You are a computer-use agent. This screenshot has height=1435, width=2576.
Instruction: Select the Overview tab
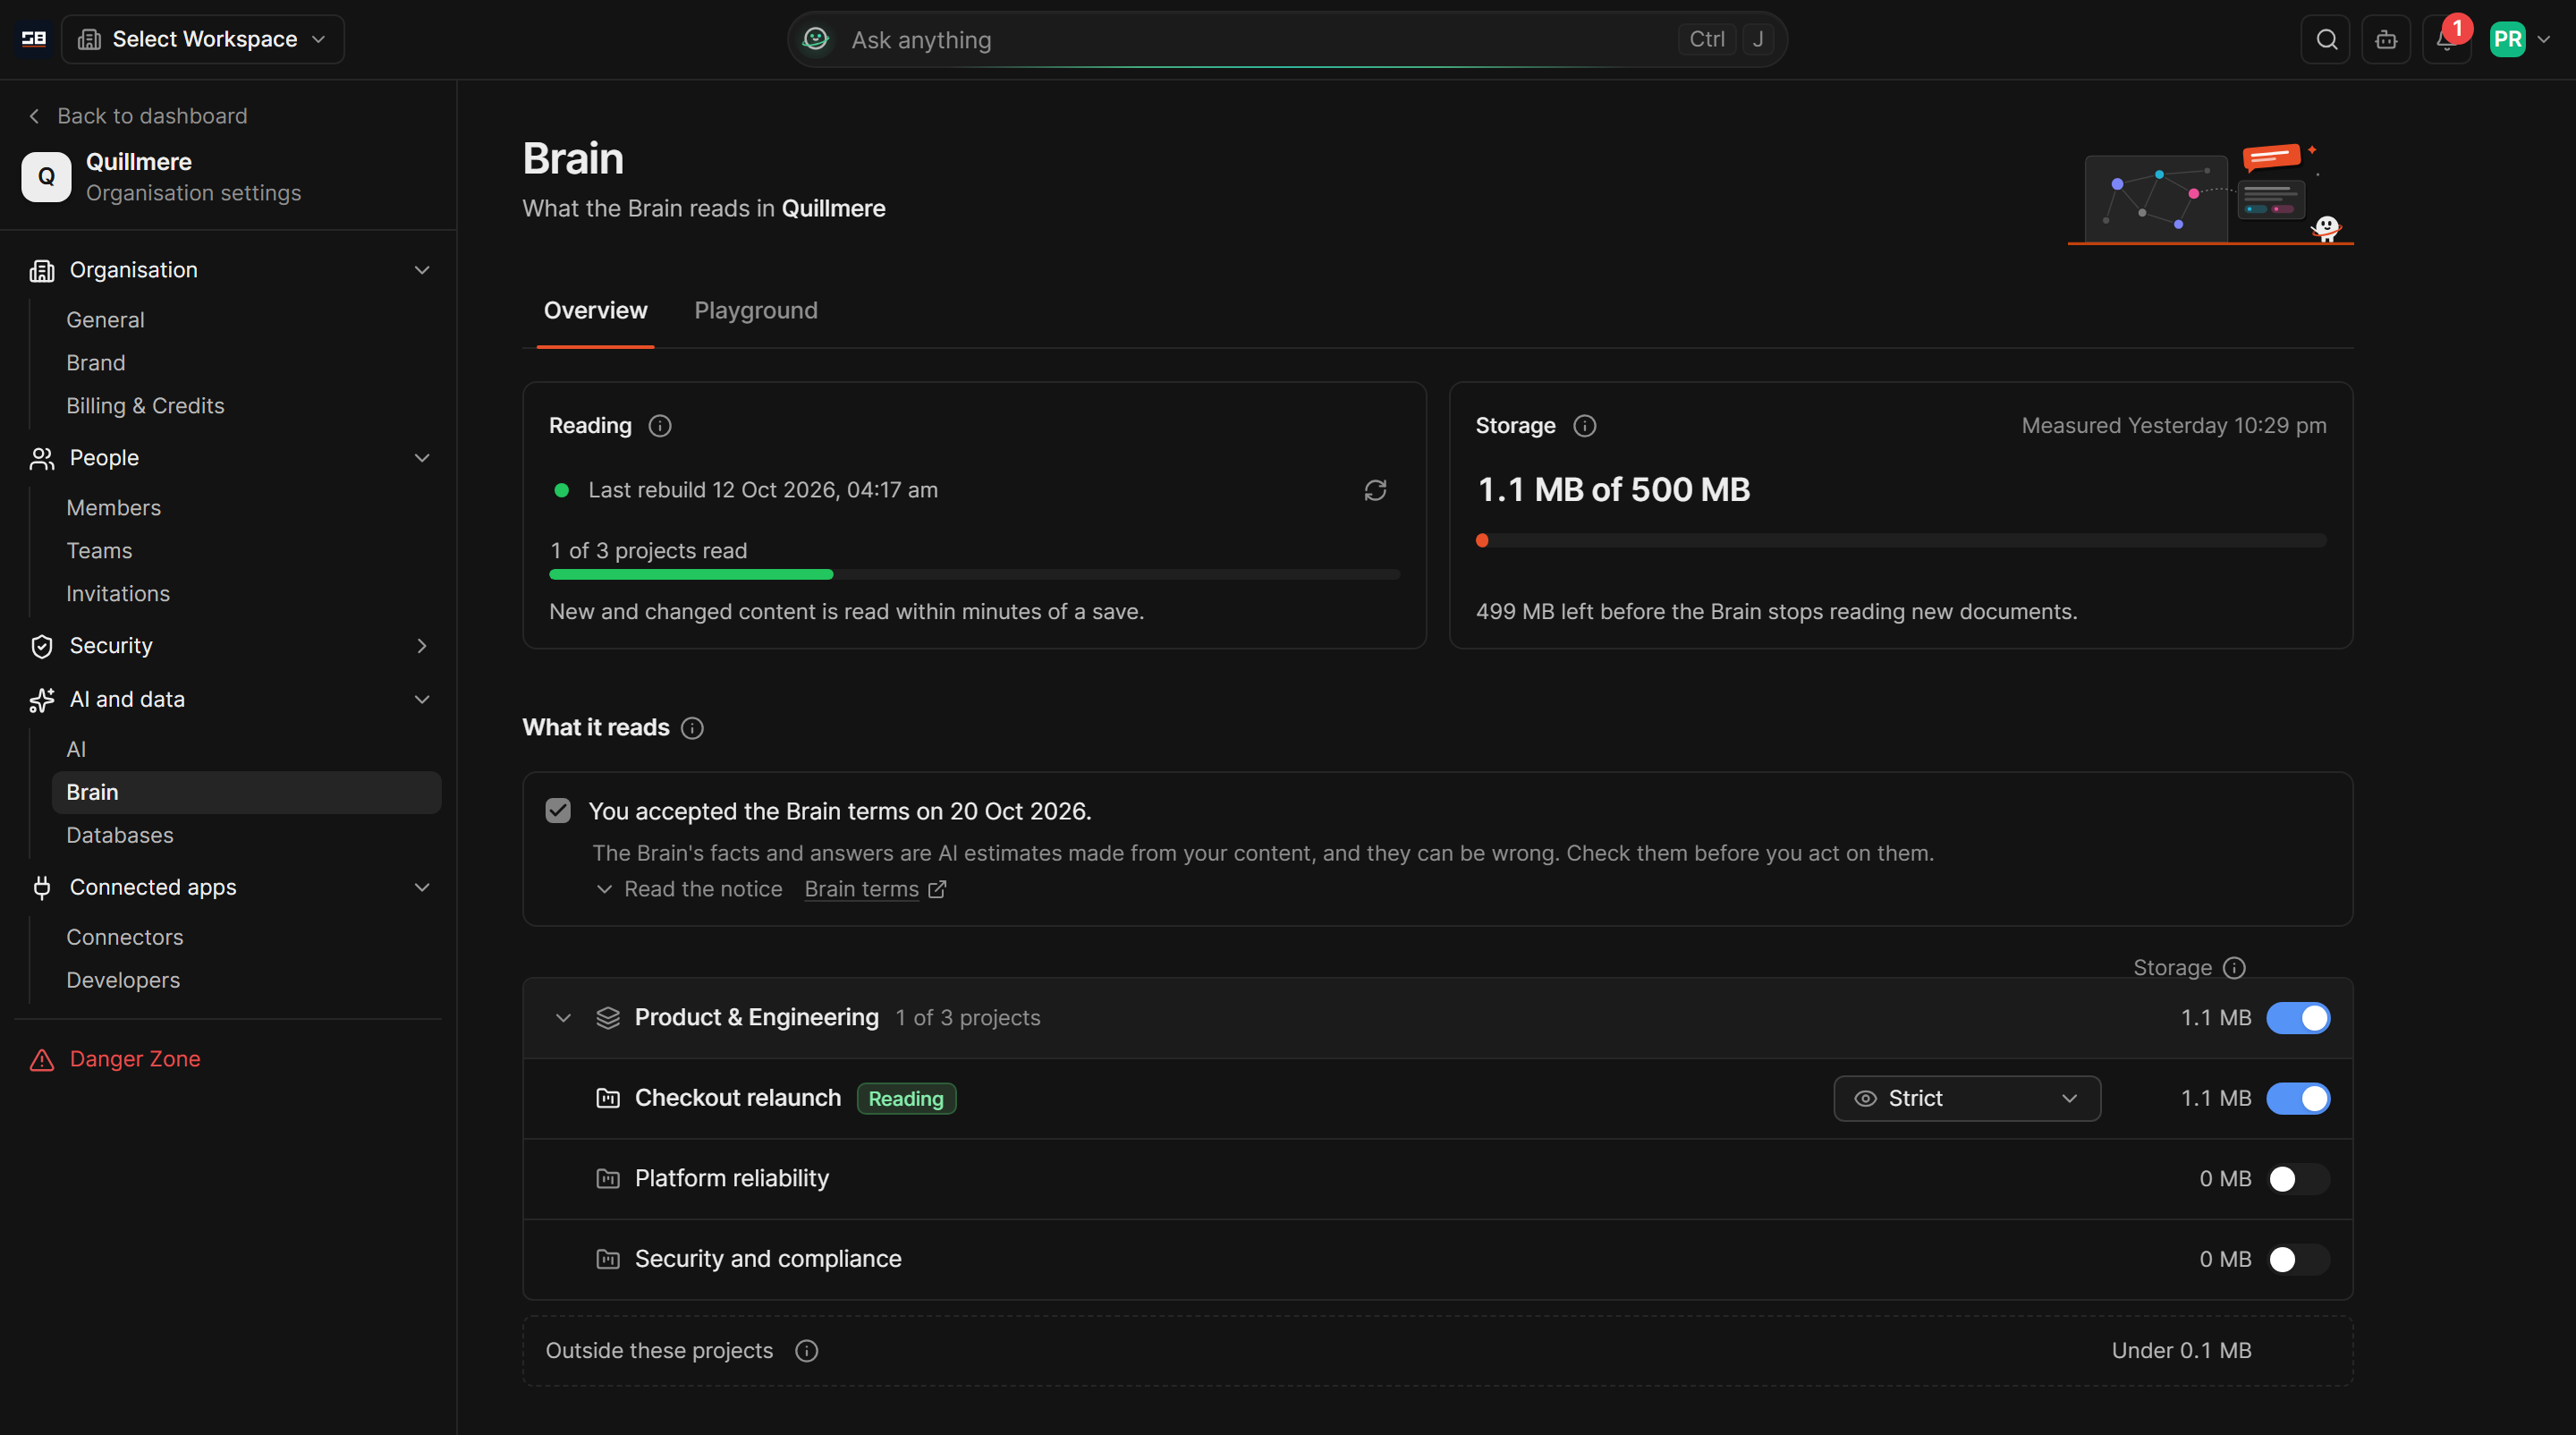tap(595, 311)
